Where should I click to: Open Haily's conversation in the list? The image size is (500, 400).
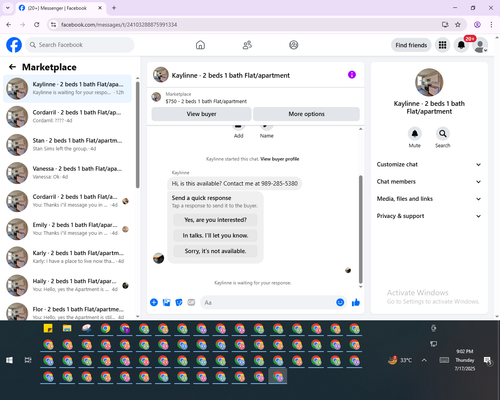[67, 285]
